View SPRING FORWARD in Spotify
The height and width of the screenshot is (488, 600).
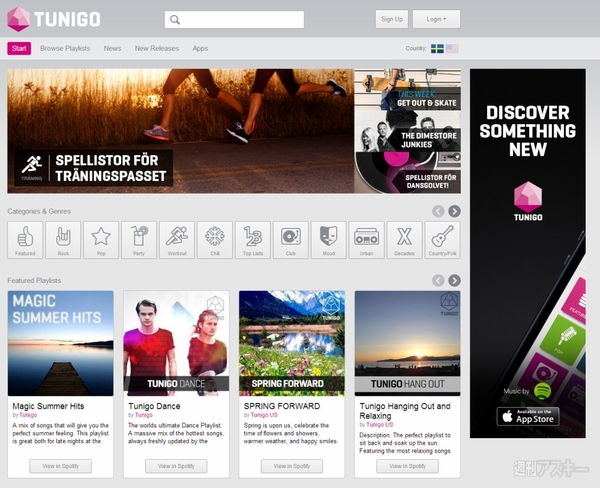(292, 466)
